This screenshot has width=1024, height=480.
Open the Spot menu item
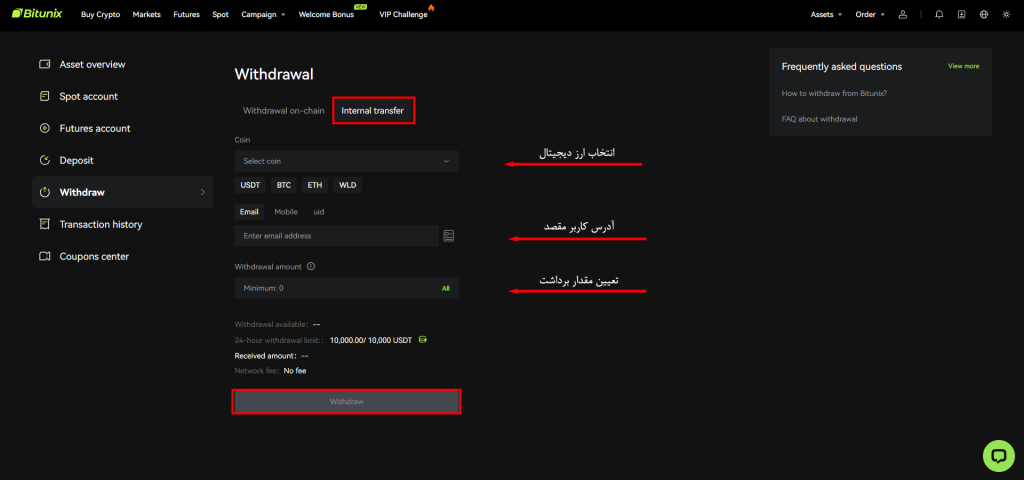point(221,14)
